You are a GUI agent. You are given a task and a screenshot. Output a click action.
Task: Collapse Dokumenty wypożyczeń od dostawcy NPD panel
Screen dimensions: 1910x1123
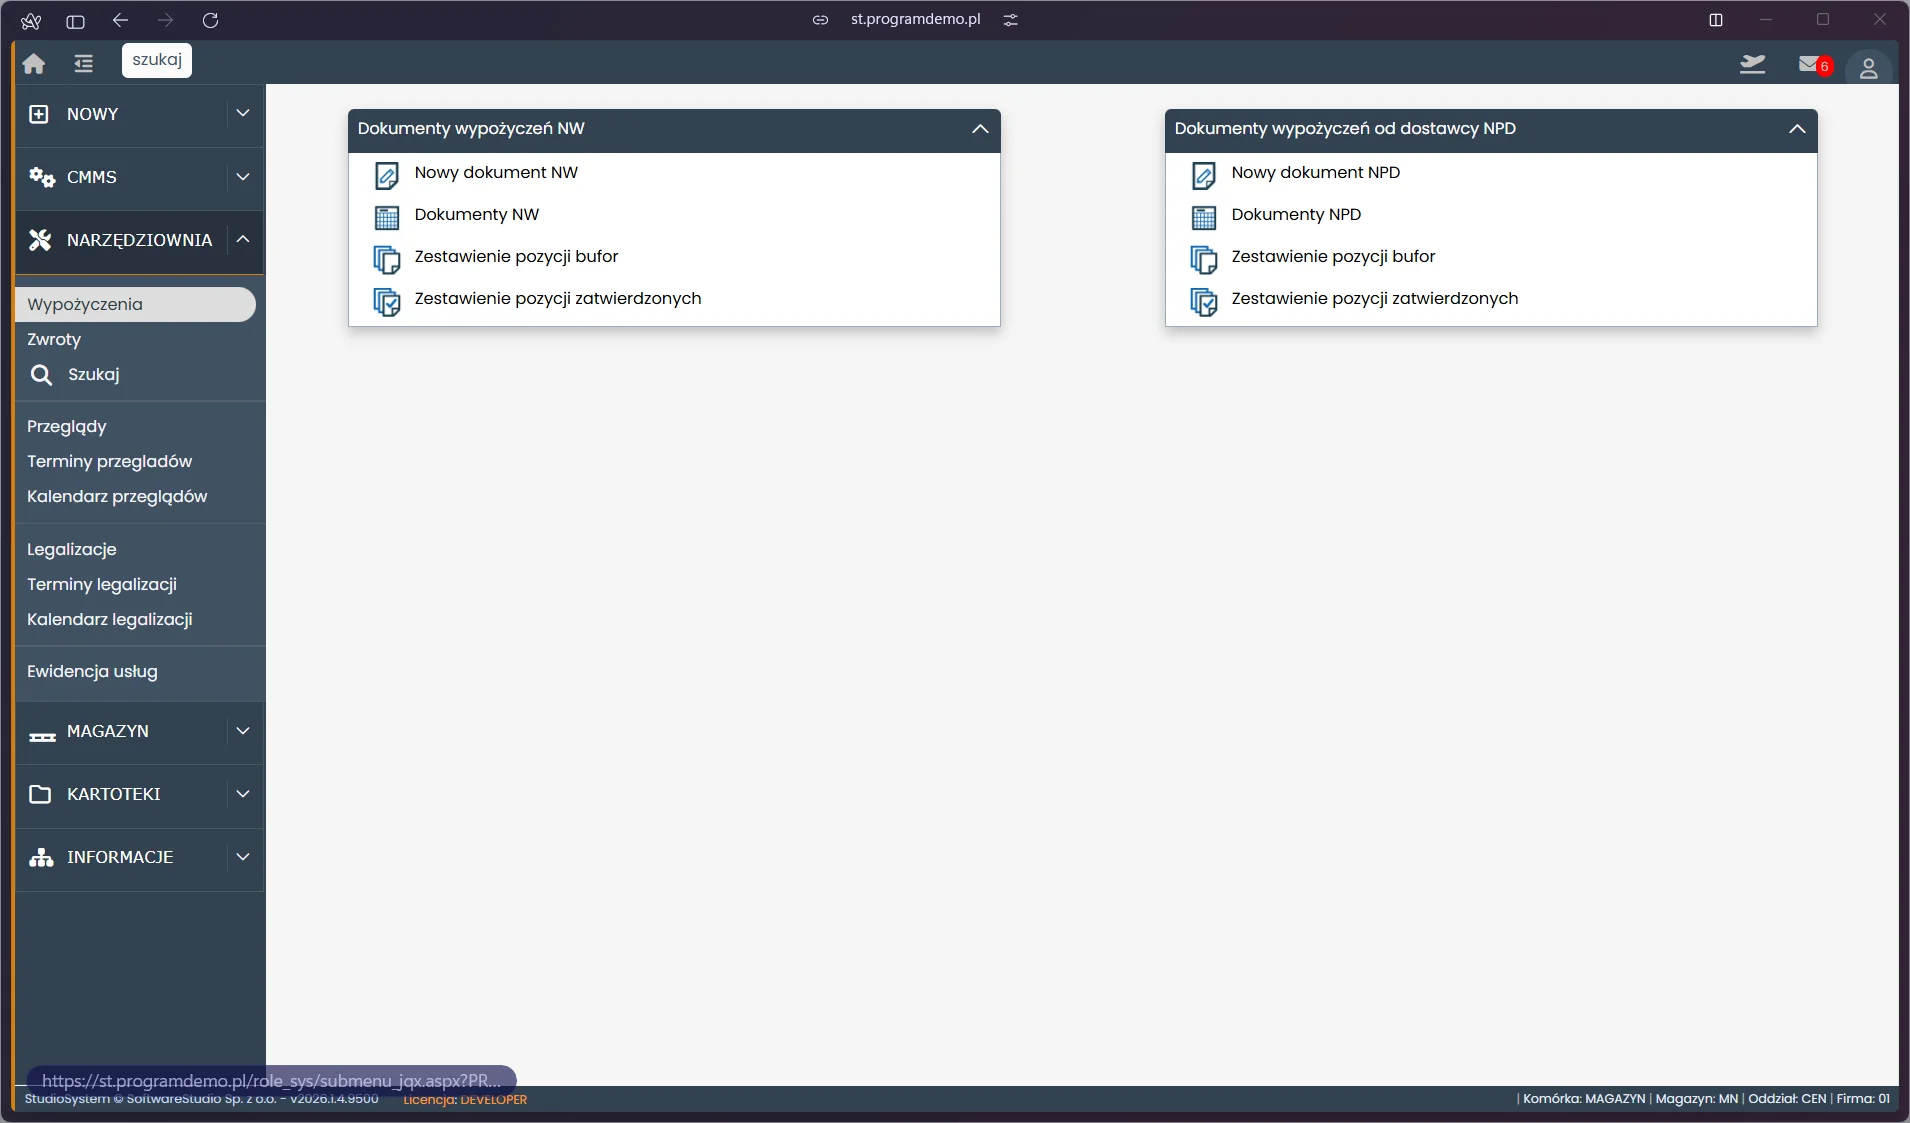click(x=1797, y=129)
